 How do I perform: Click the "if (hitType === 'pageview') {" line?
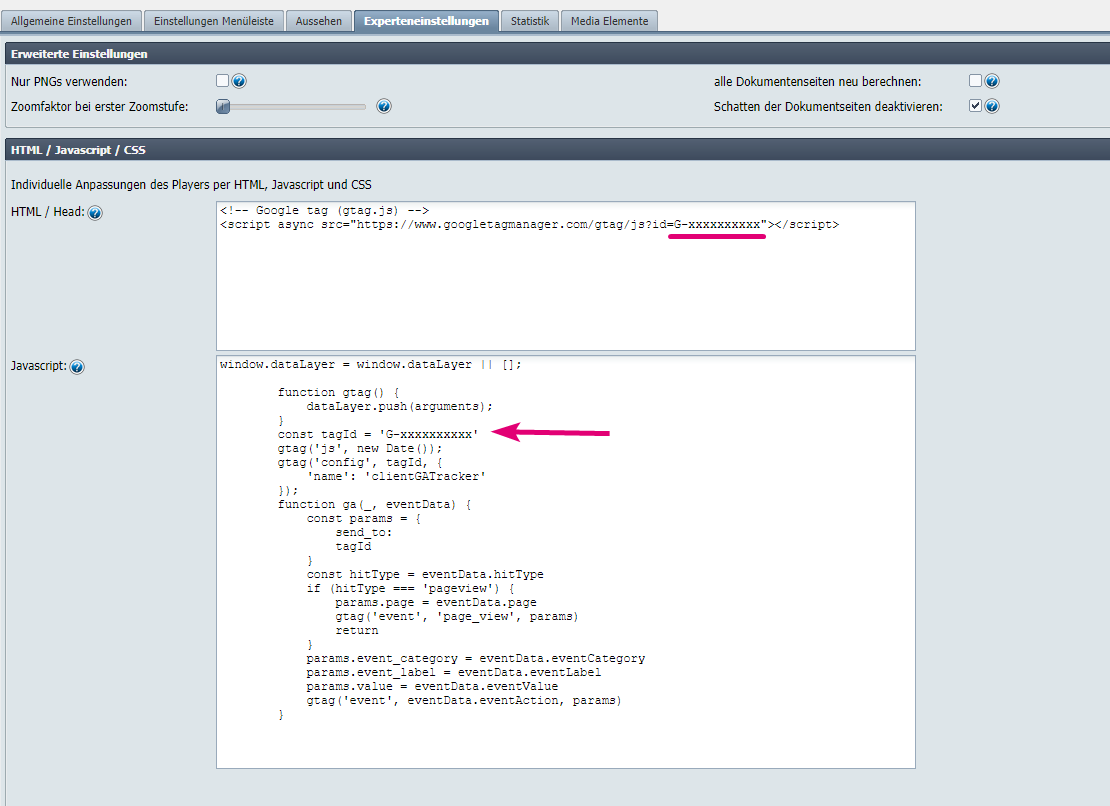[411, 588]
